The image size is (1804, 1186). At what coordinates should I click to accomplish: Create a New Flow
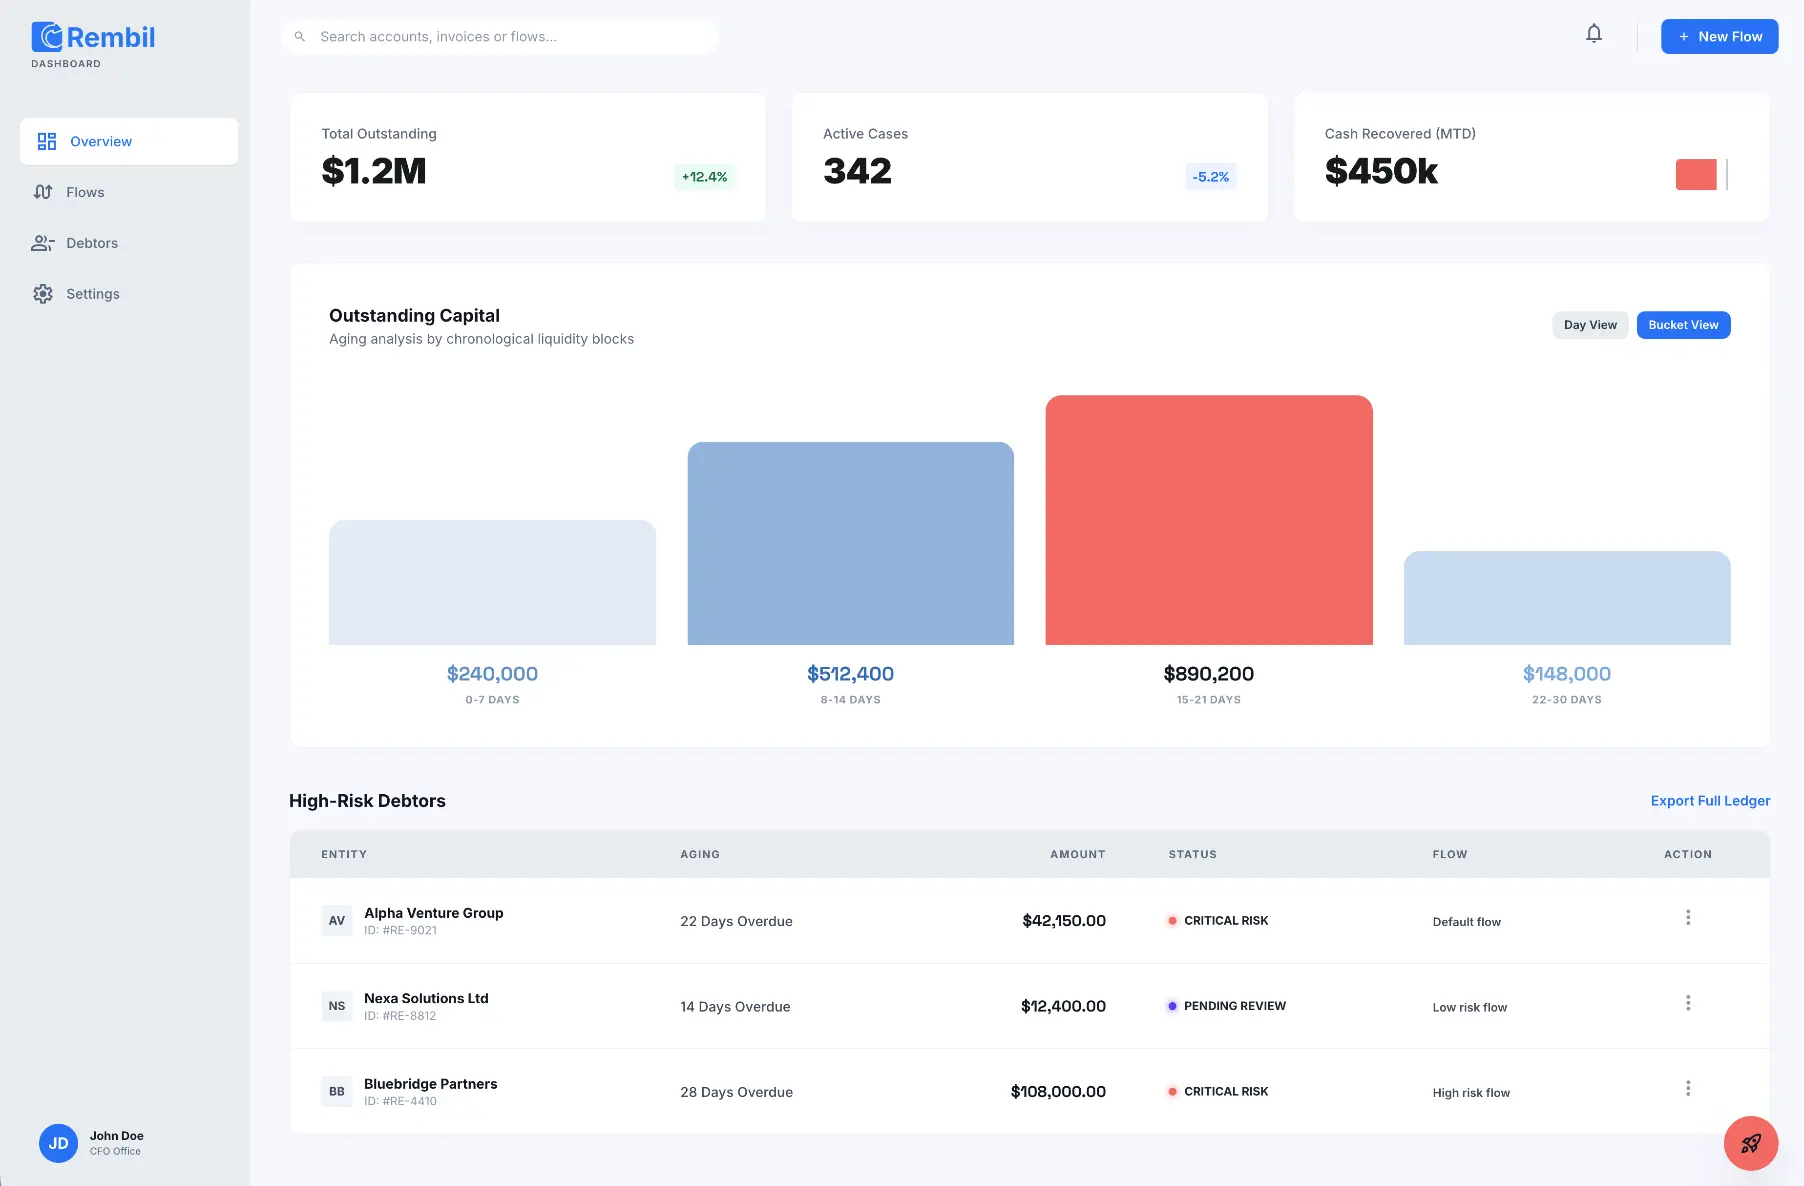pos(1719,37)
